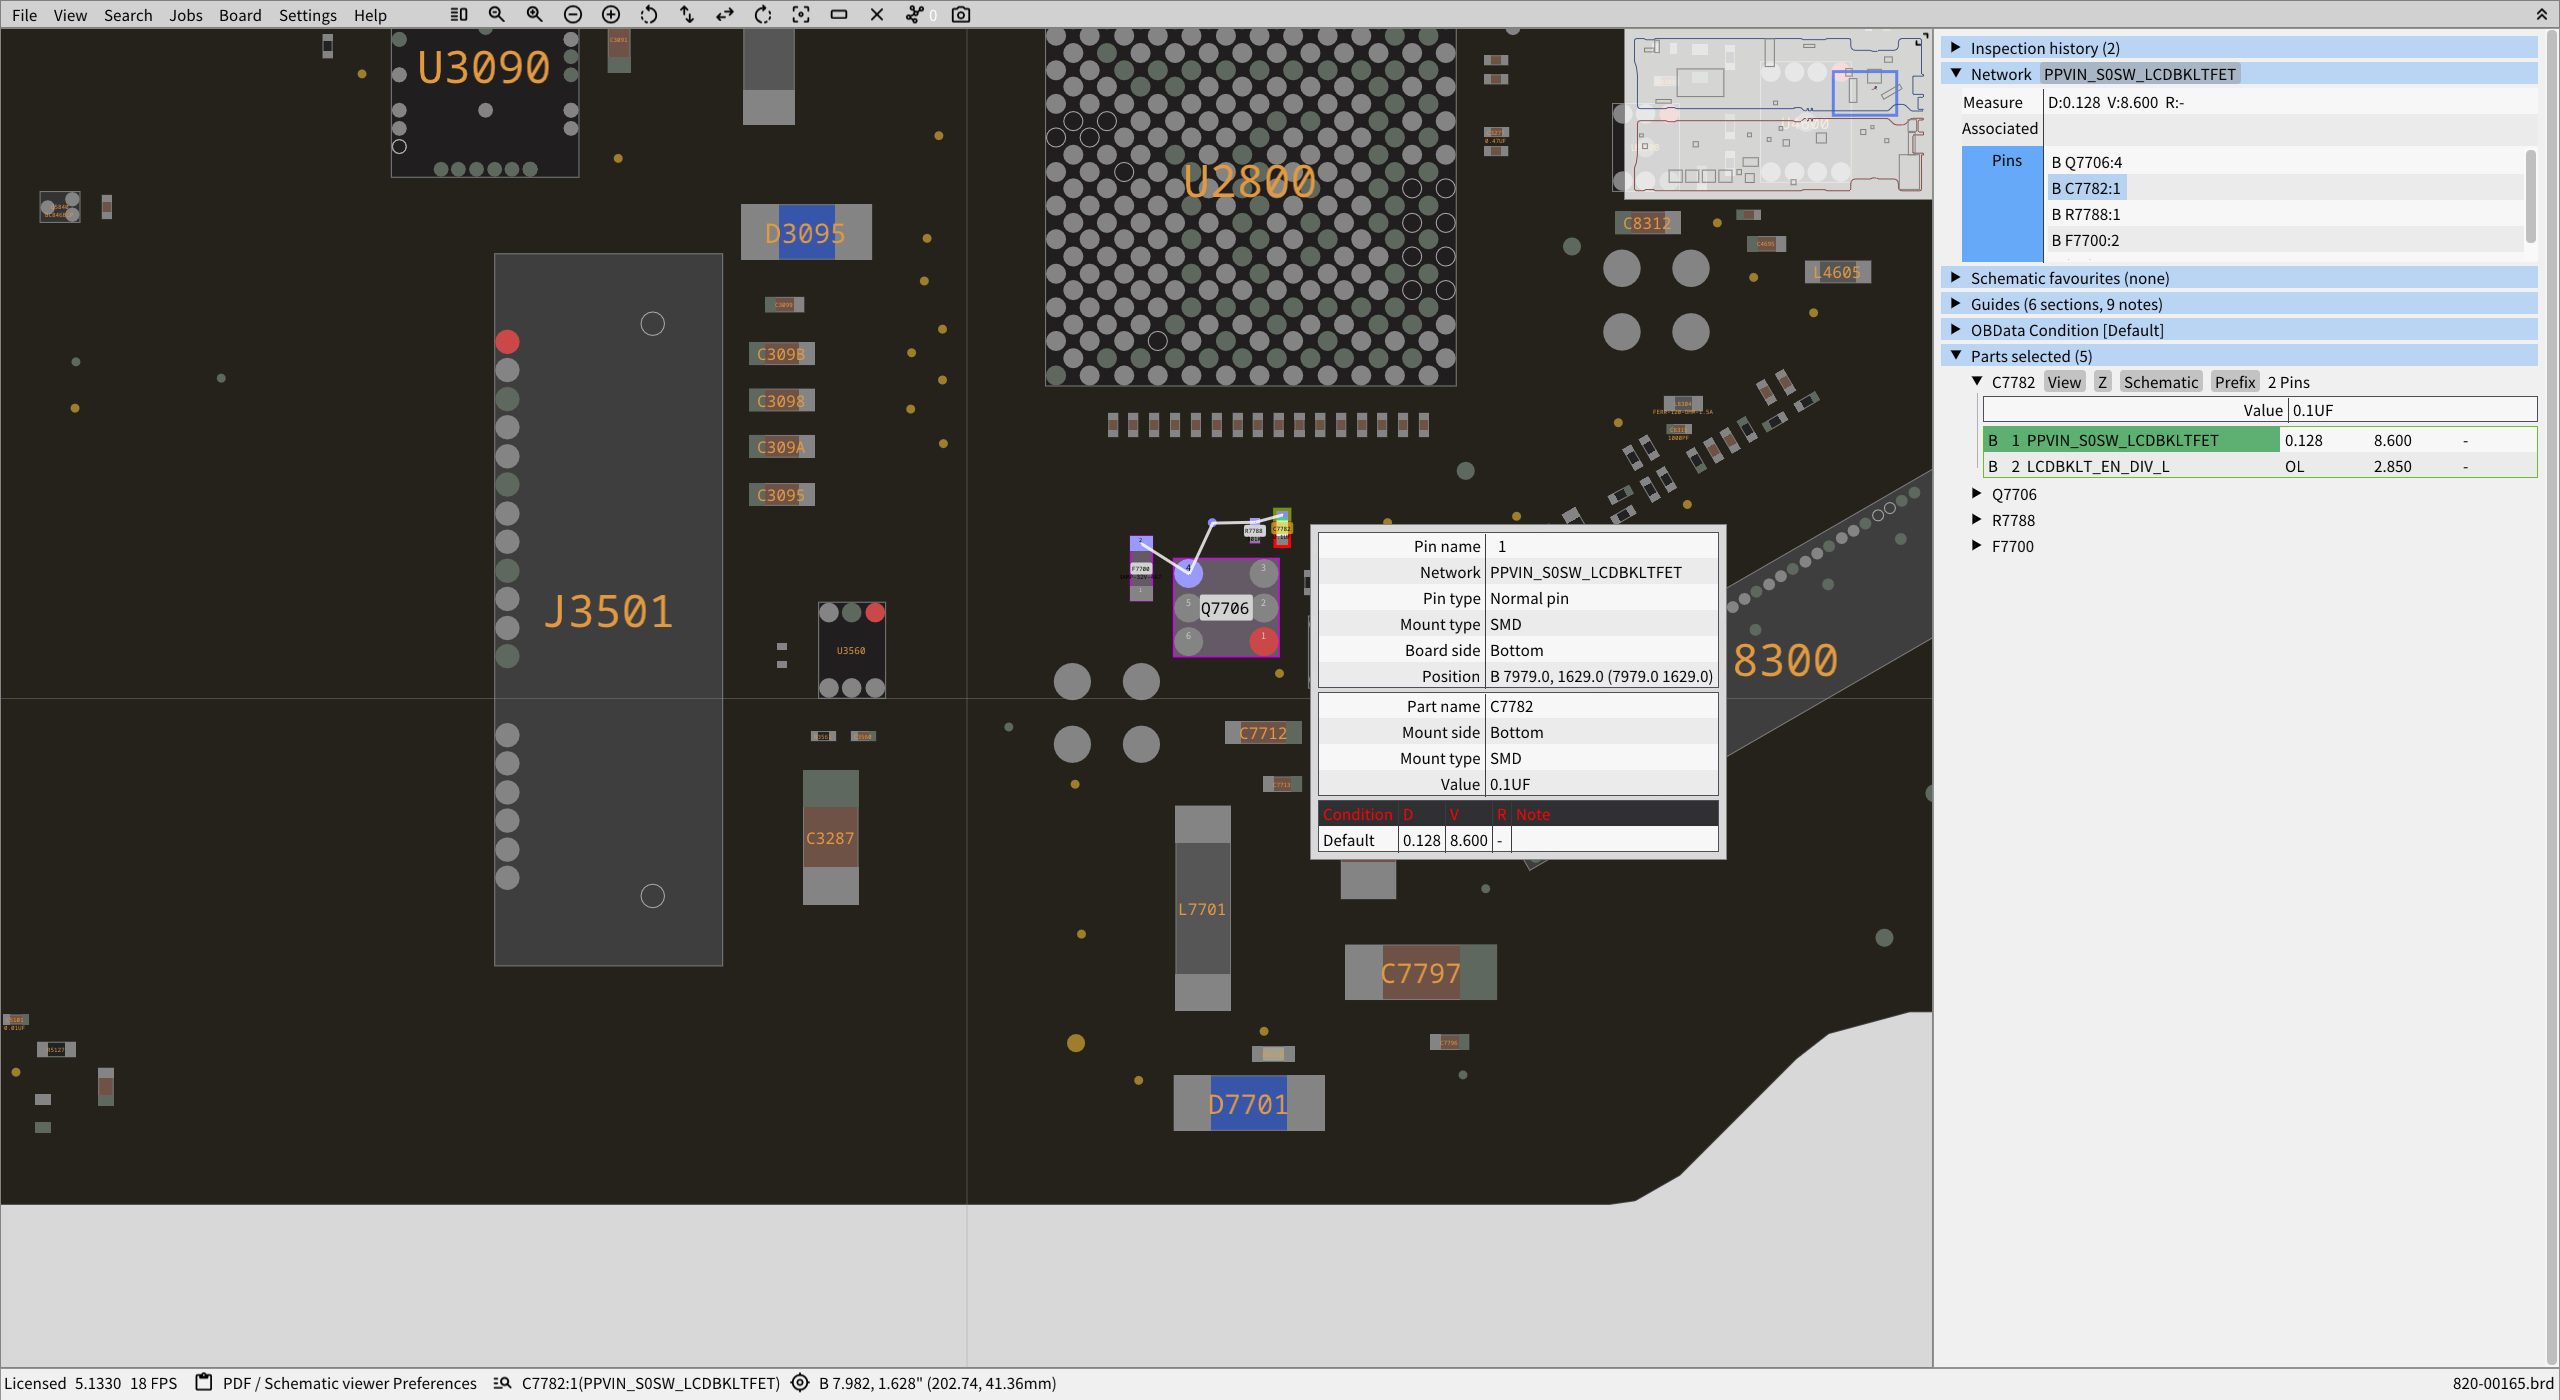Click the green PPVIN_S0SW_LCDBKLTFET pin row

point(2120,440)
